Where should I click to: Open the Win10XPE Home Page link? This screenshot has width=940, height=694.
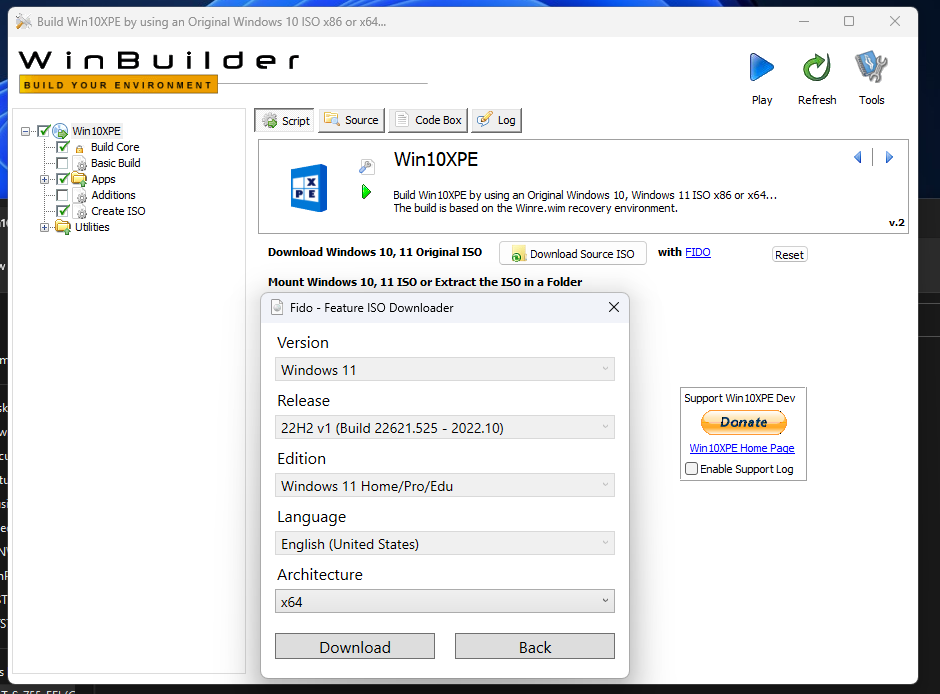(742, 448)
